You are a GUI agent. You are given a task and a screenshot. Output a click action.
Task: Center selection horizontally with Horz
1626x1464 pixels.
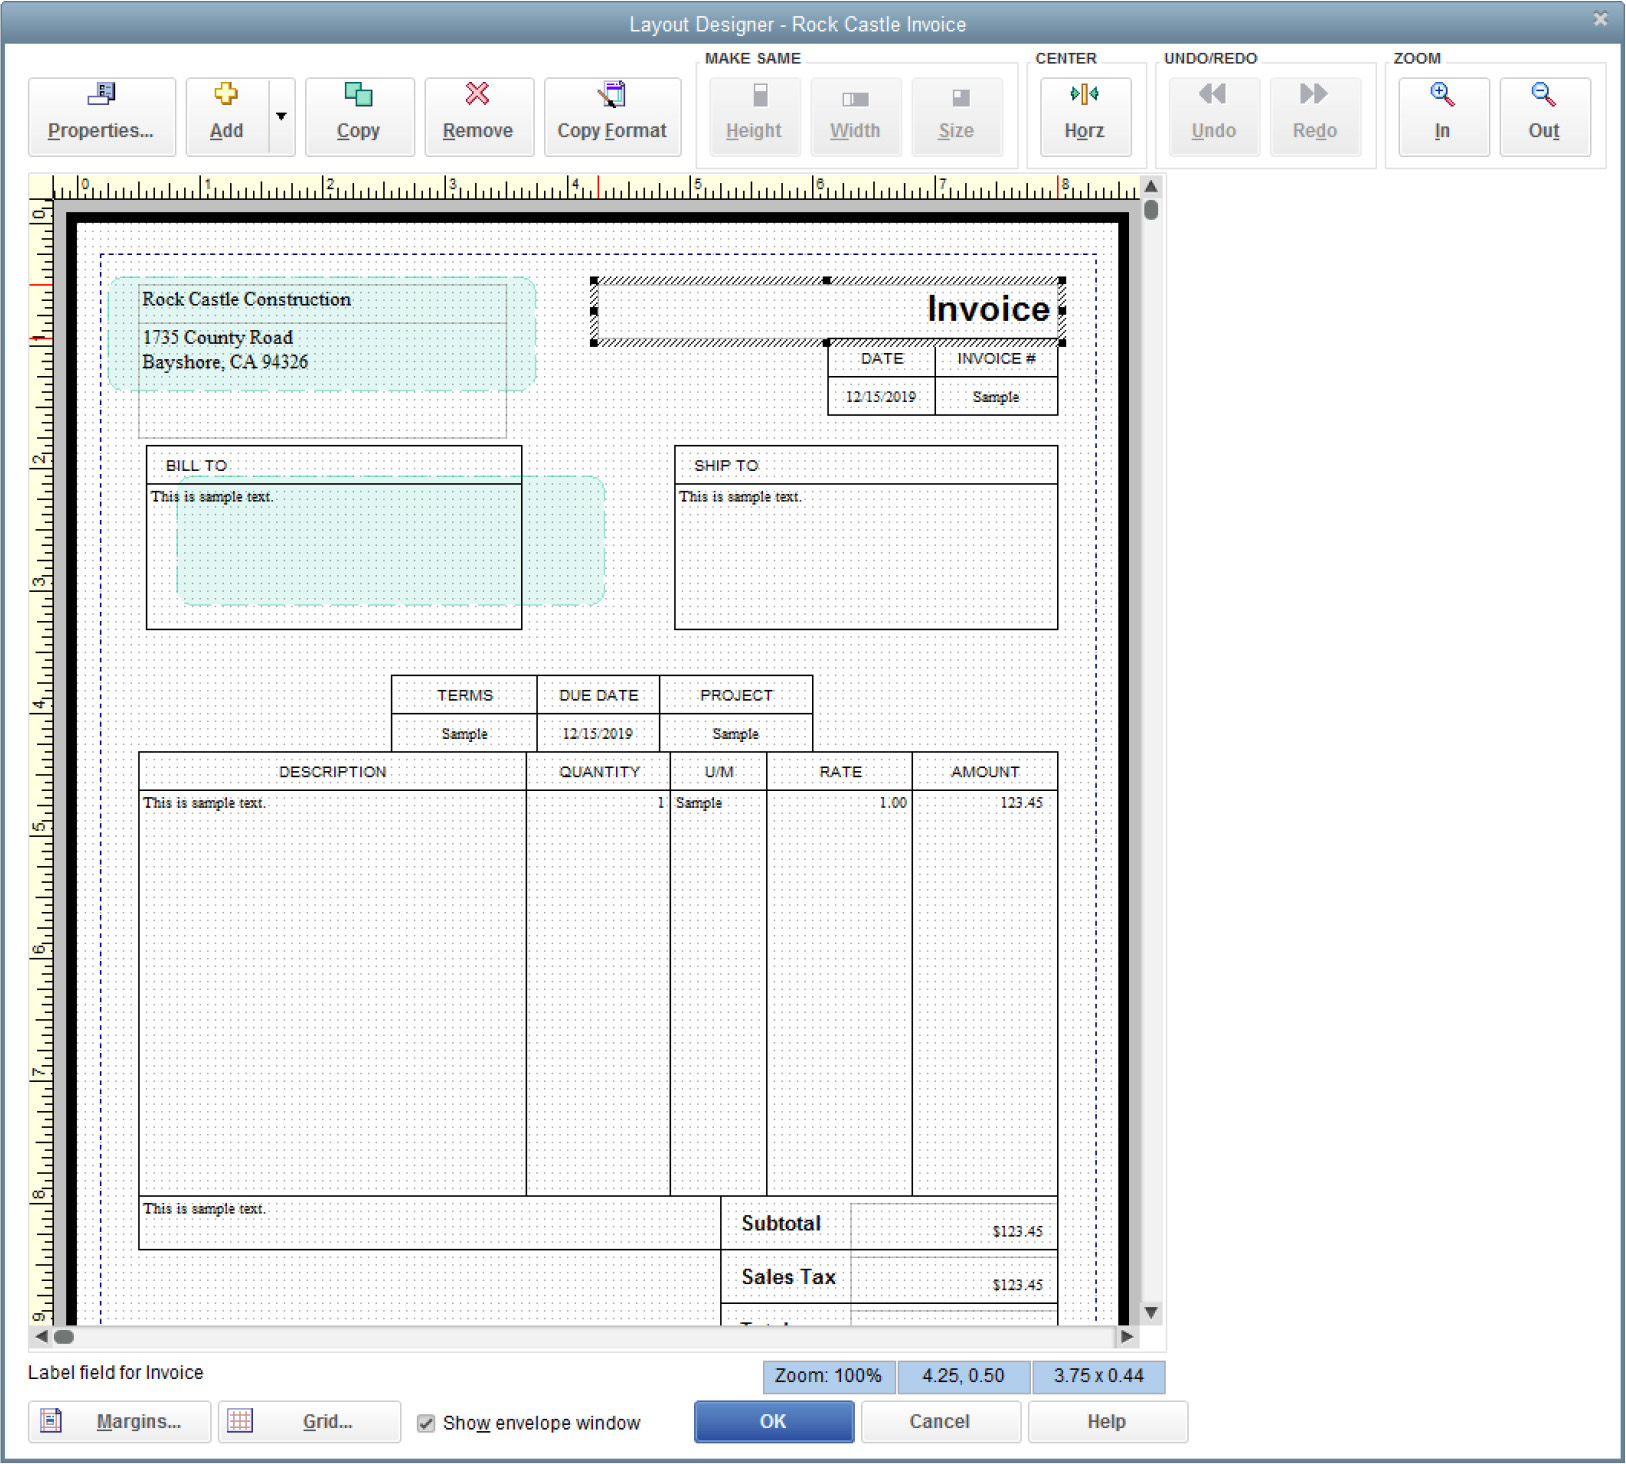(x=1085, y=116)
